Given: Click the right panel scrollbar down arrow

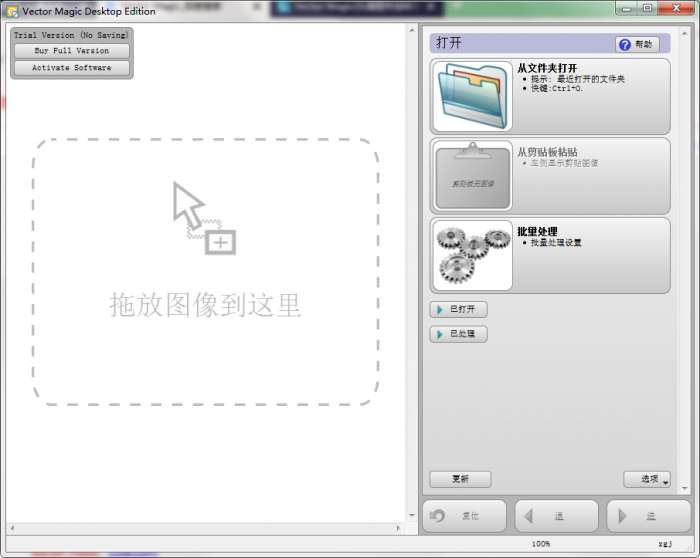Looking at the screenshot, I should click(x=684, y=488).
